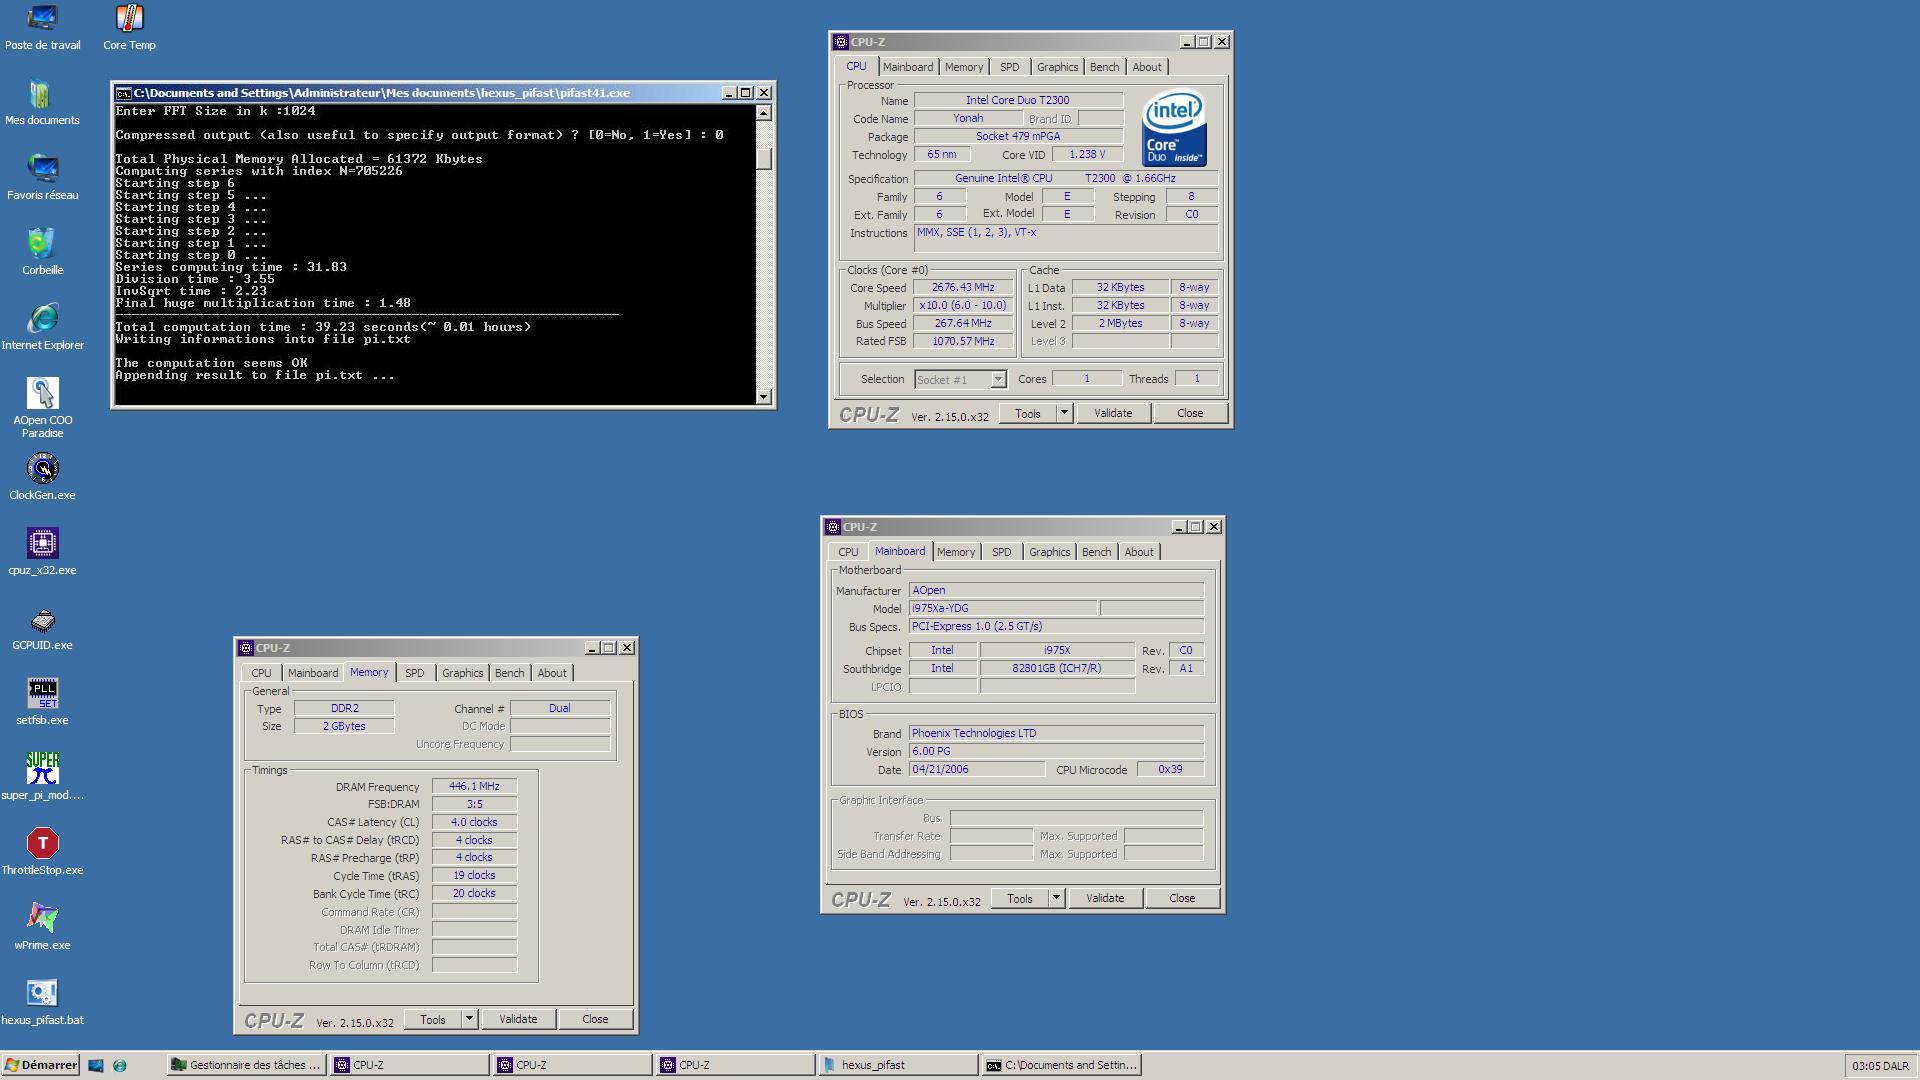The width and height of the screenshot is (1920, 1080).
Task: Click console scrollbar up arrow
Action: click(x=764, y=113)
